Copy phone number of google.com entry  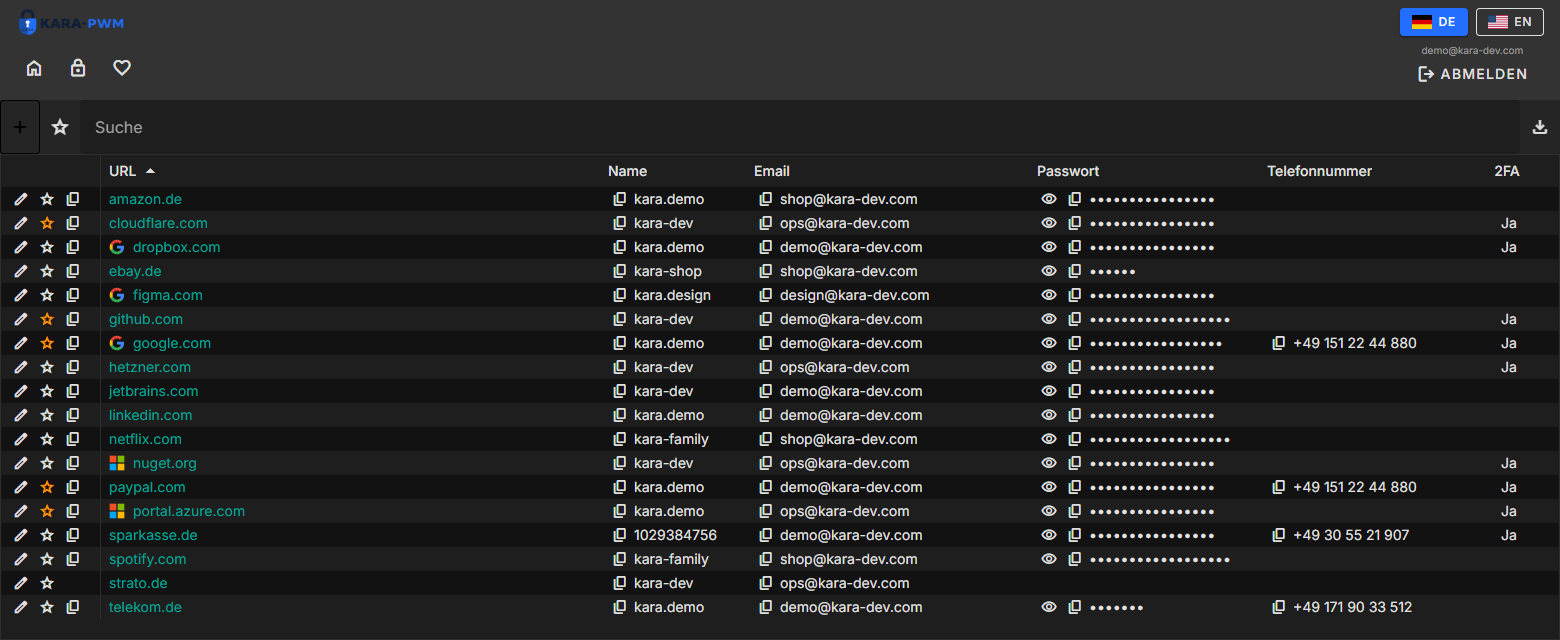1279,343
